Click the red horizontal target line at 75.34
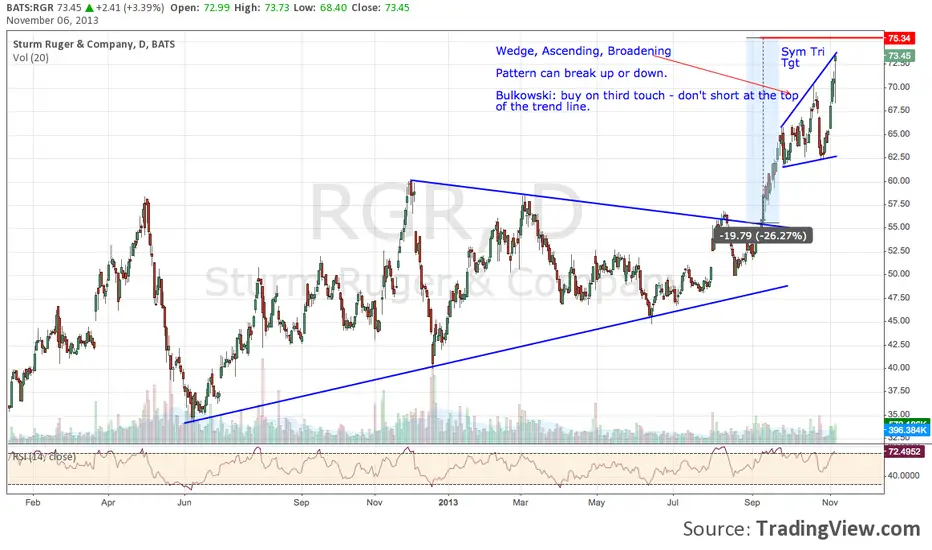 tap(822, 38)
